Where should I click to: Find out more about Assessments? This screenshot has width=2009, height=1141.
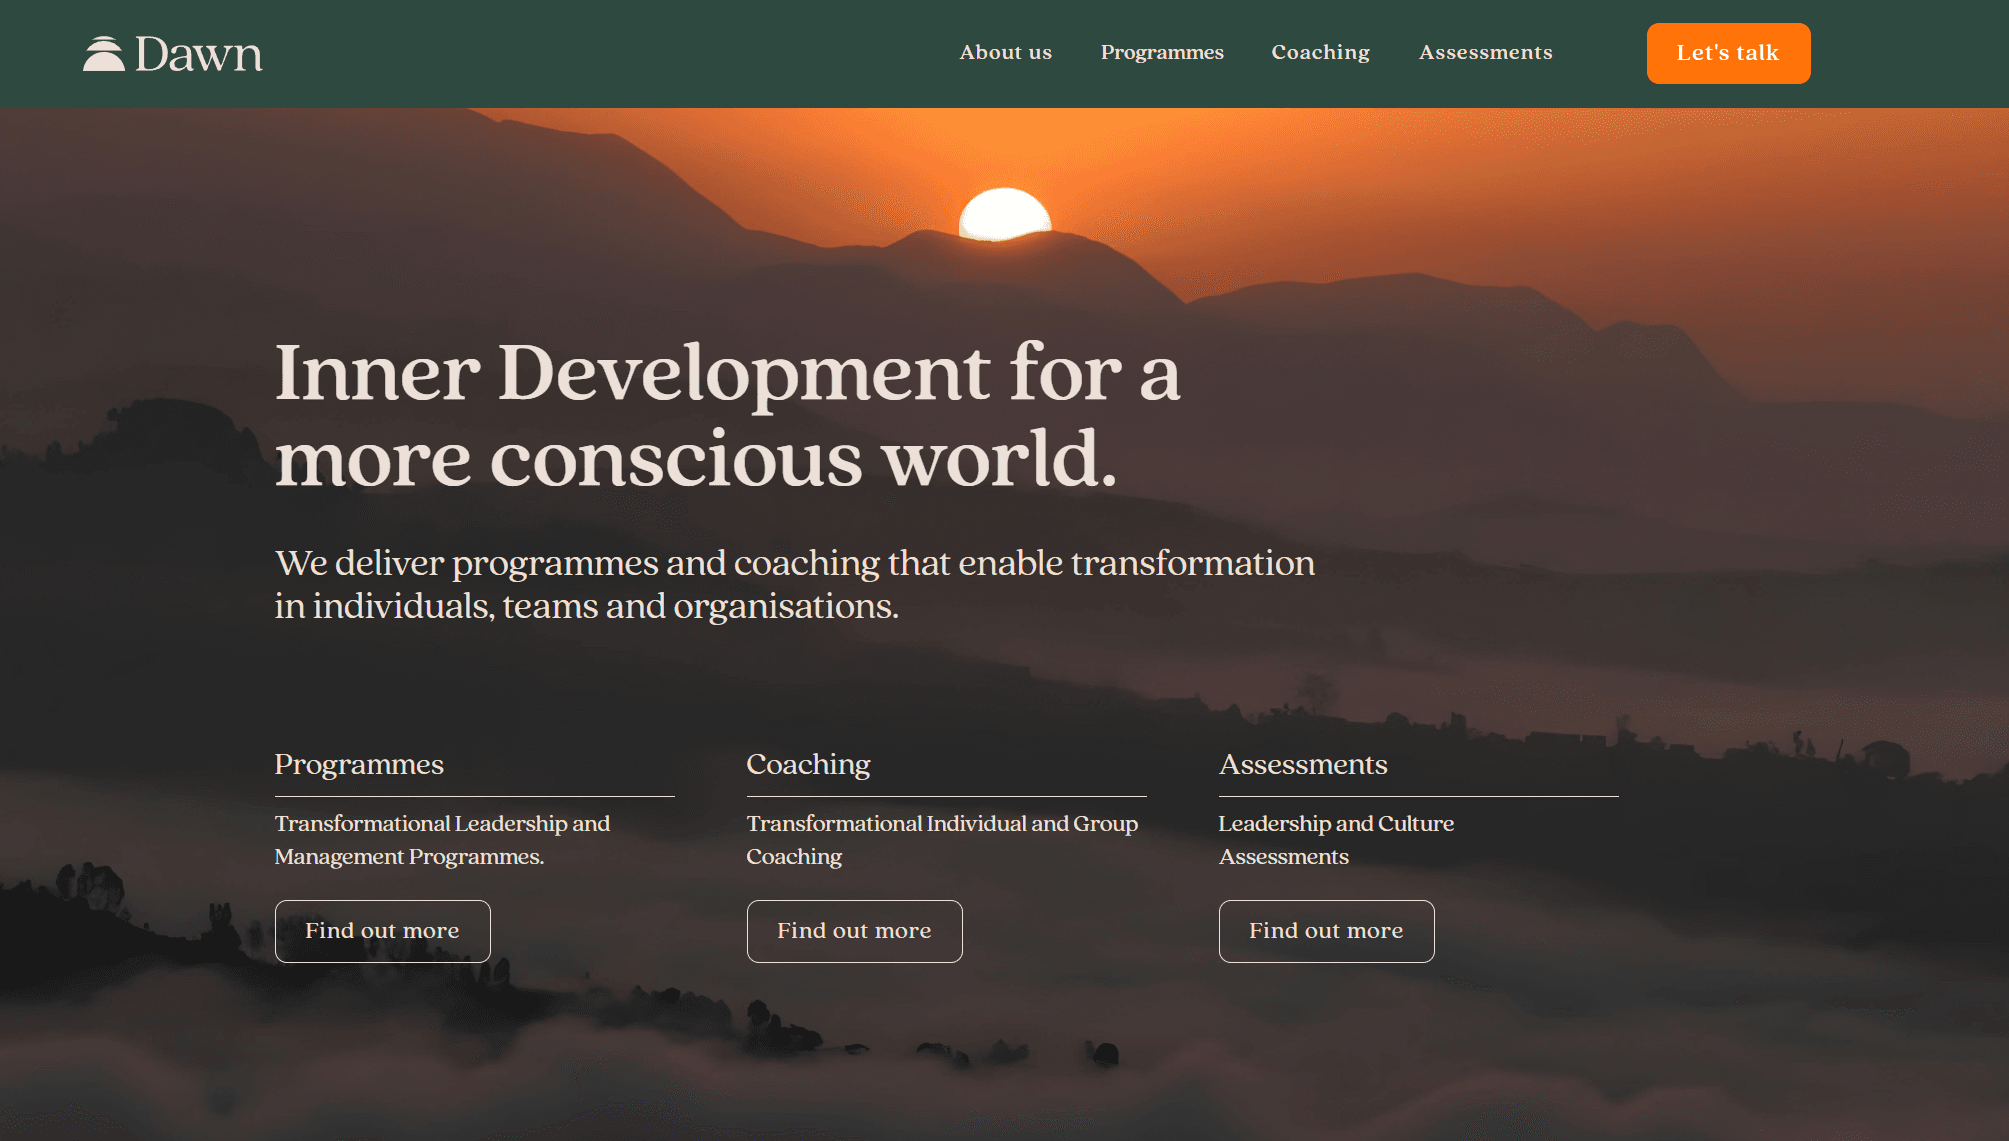coord(1326,931)
